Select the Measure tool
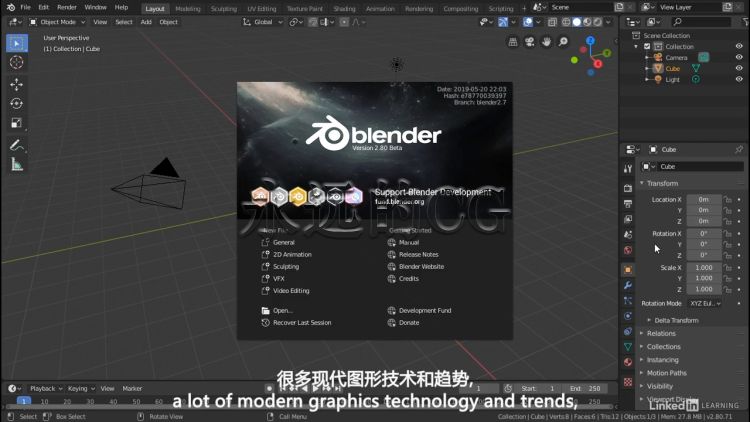Image resolution: width=750 pixels, height=422 pixels. click(17, 165)
